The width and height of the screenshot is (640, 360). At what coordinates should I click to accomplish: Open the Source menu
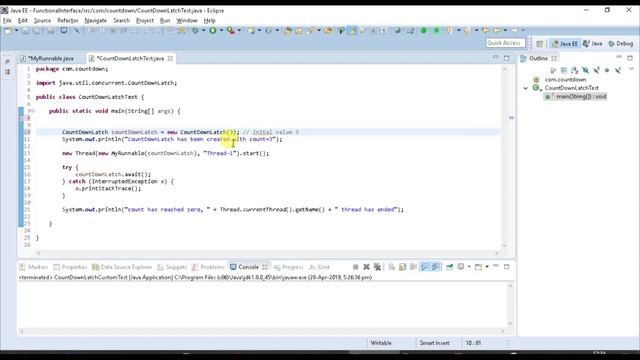[x=42, y=20]
